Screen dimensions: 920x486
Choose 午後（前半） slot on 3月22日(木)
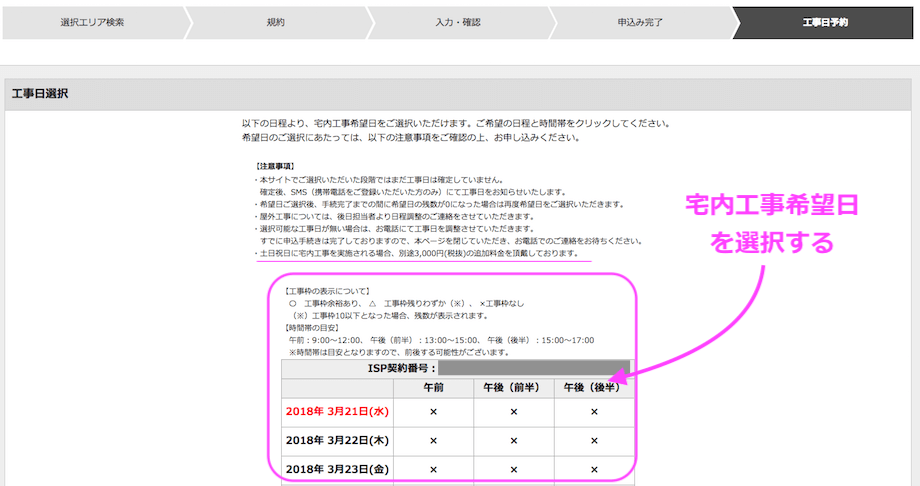click(x=513, y=440)
